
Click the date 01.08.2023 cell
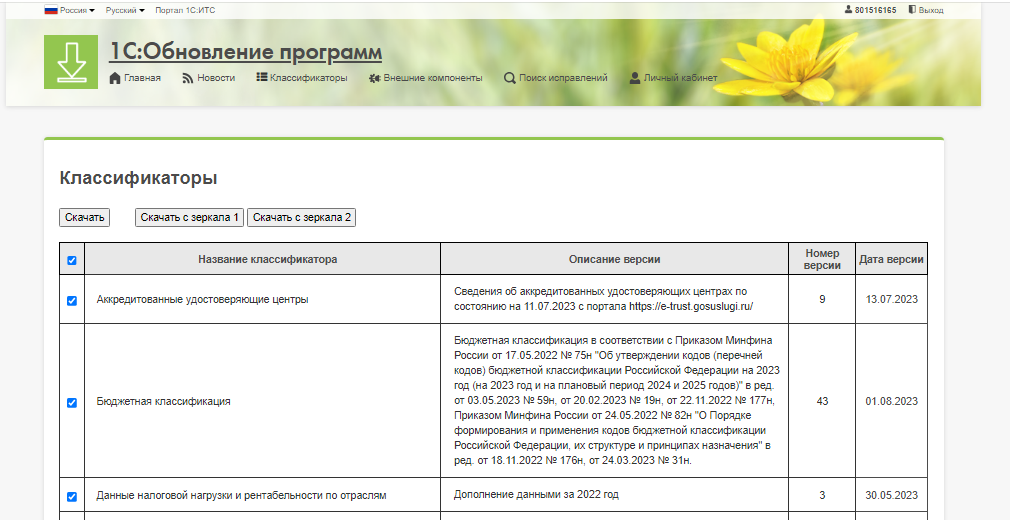(891, 401)
